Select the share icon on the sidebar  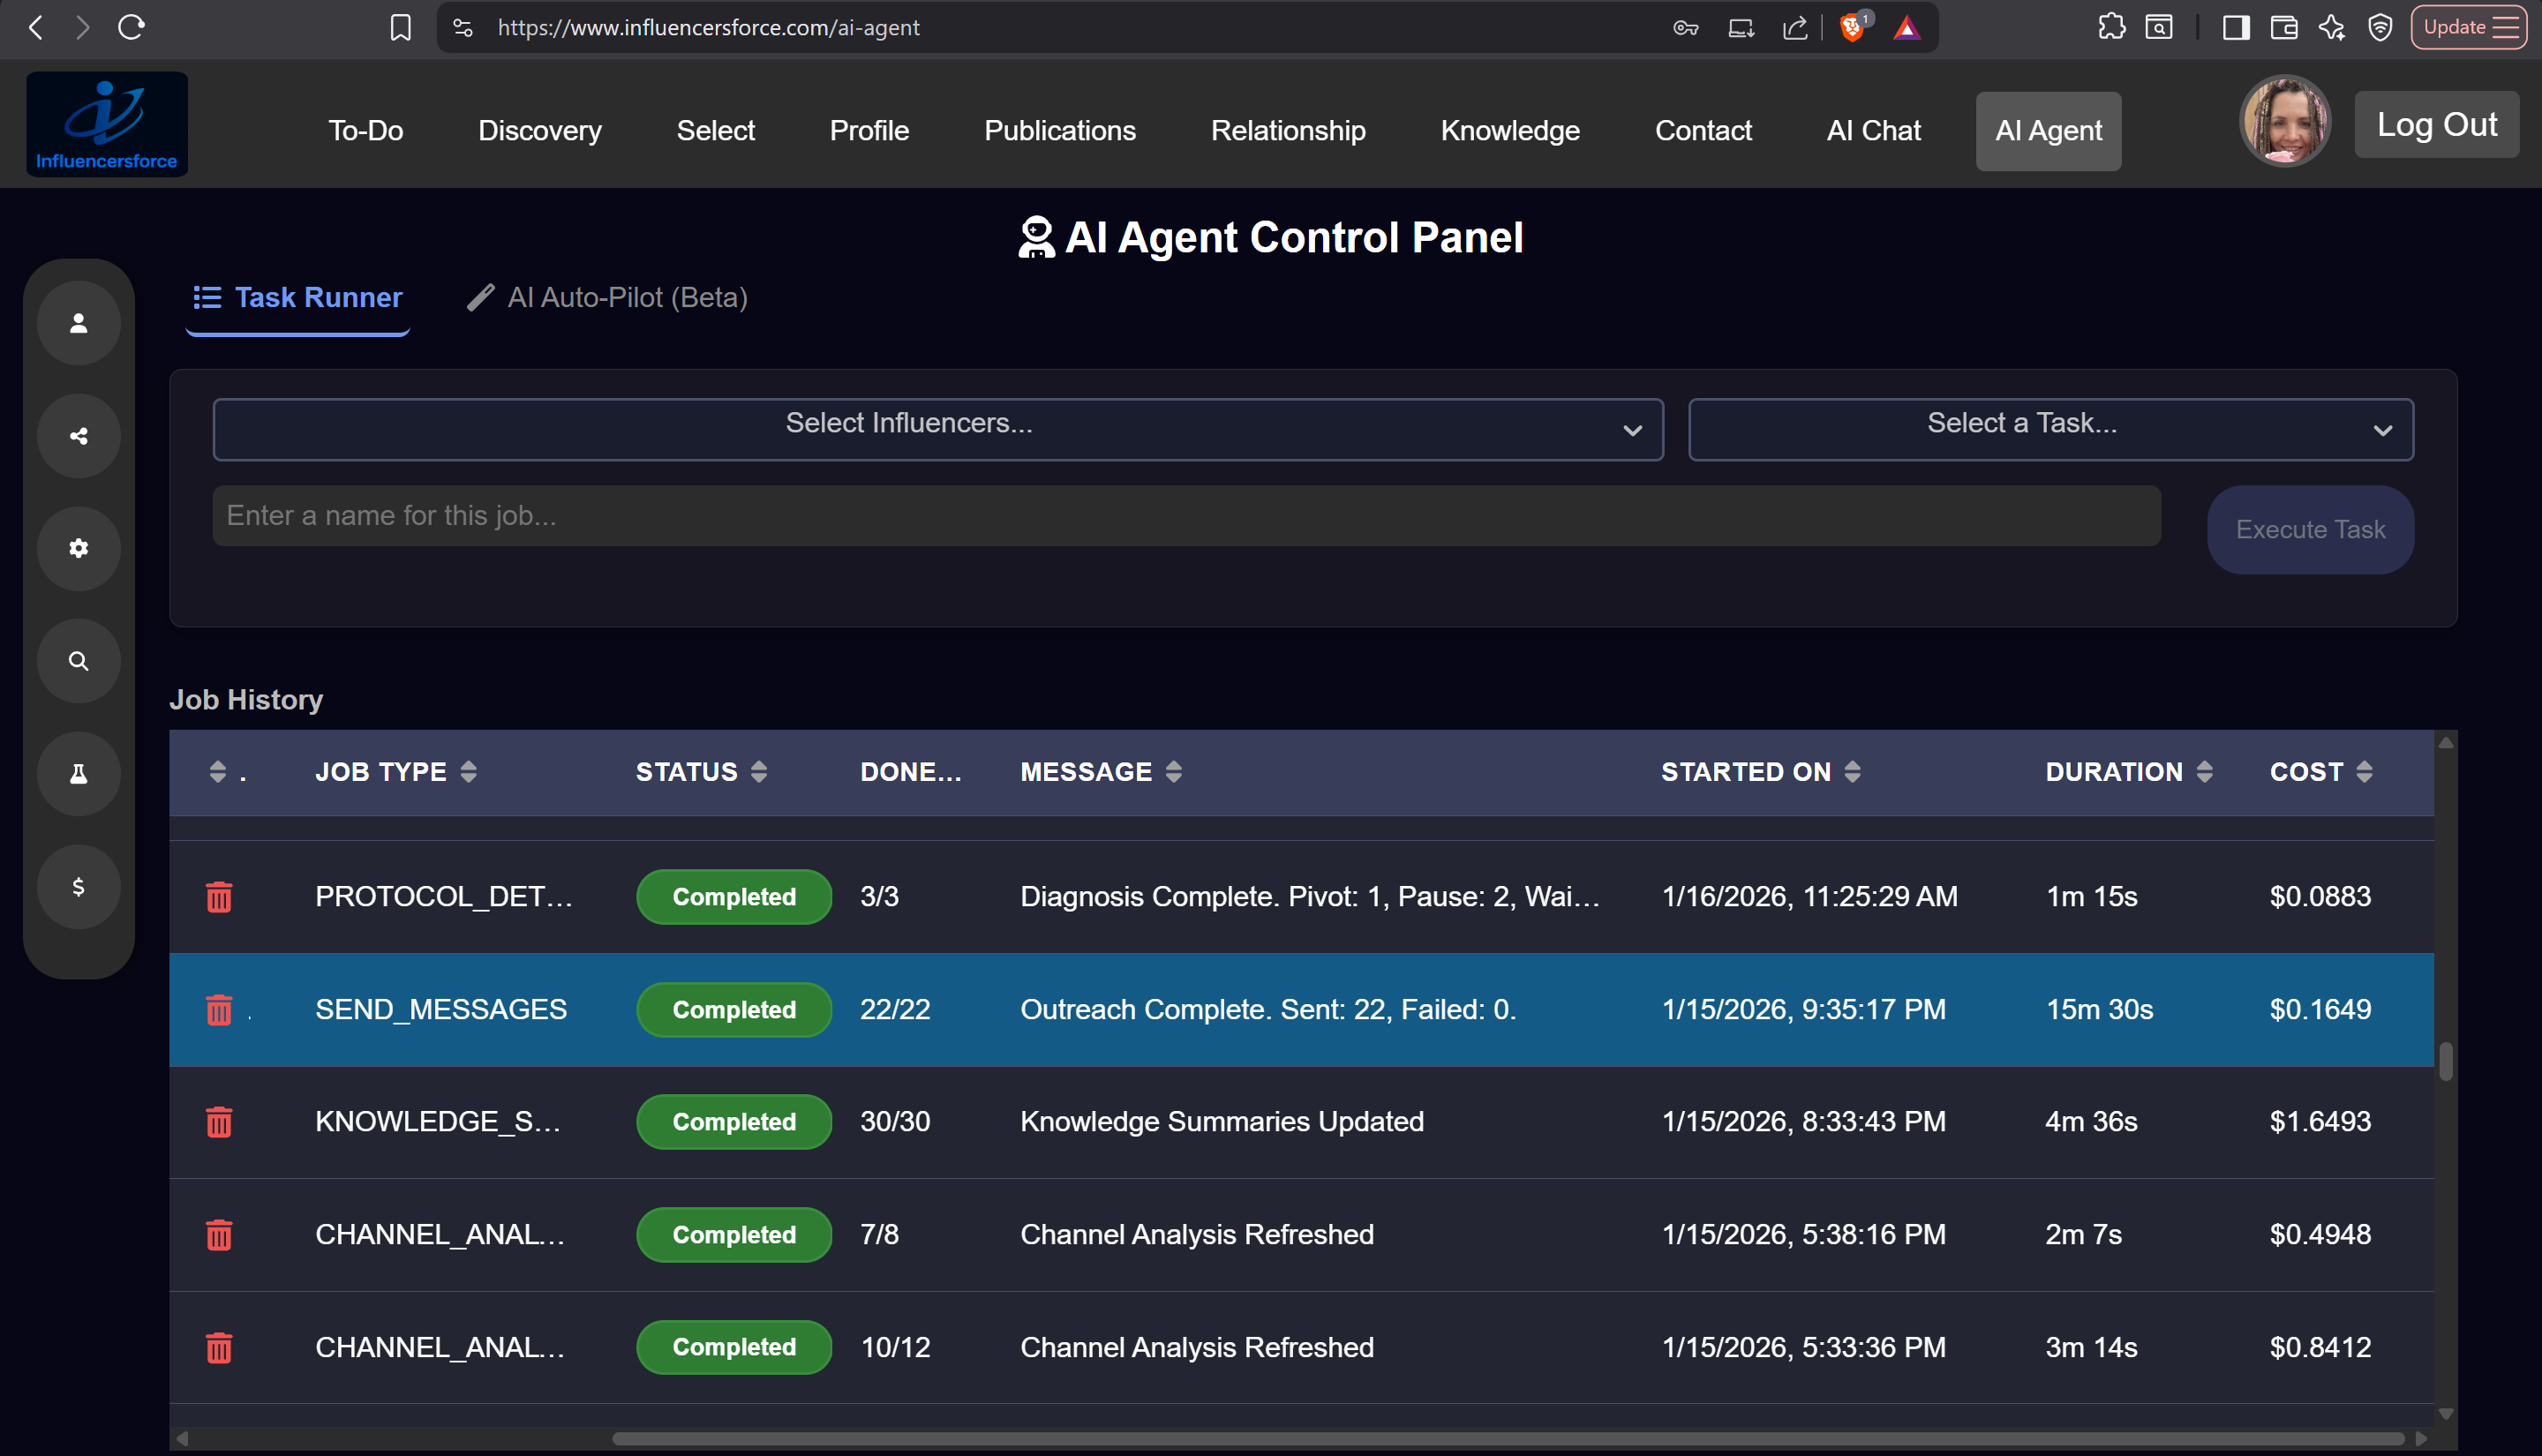(79, 435)
